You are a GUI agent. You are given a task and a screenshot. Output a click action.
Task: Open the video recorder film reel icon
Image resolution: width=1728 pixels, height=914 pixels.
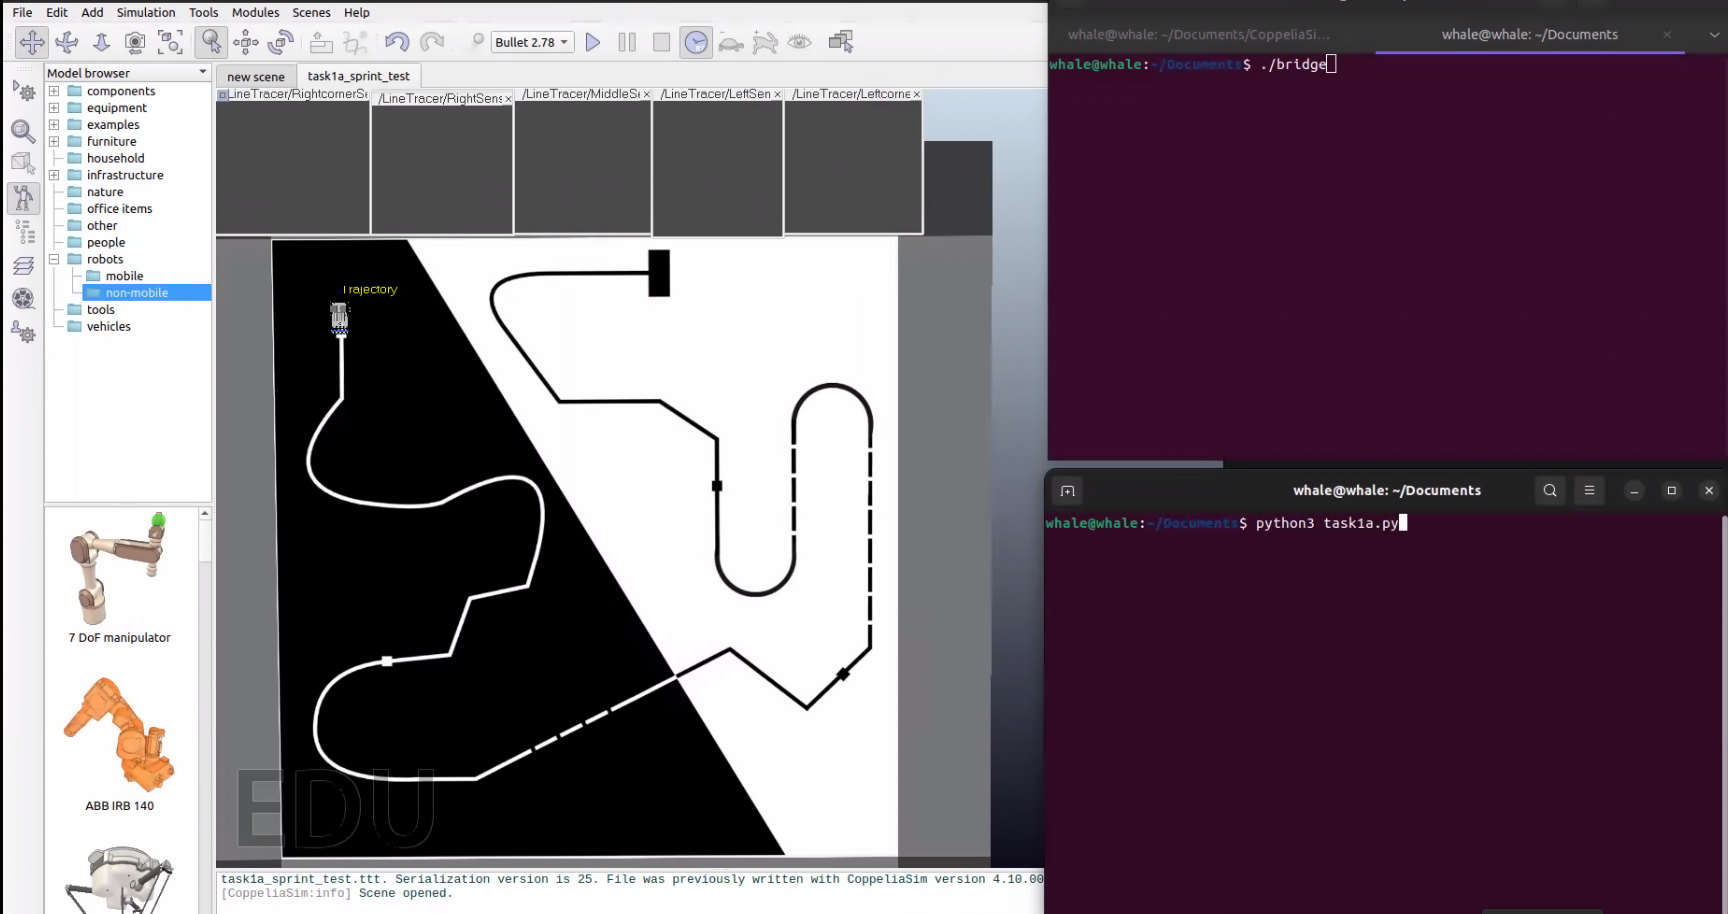point(23,299)
